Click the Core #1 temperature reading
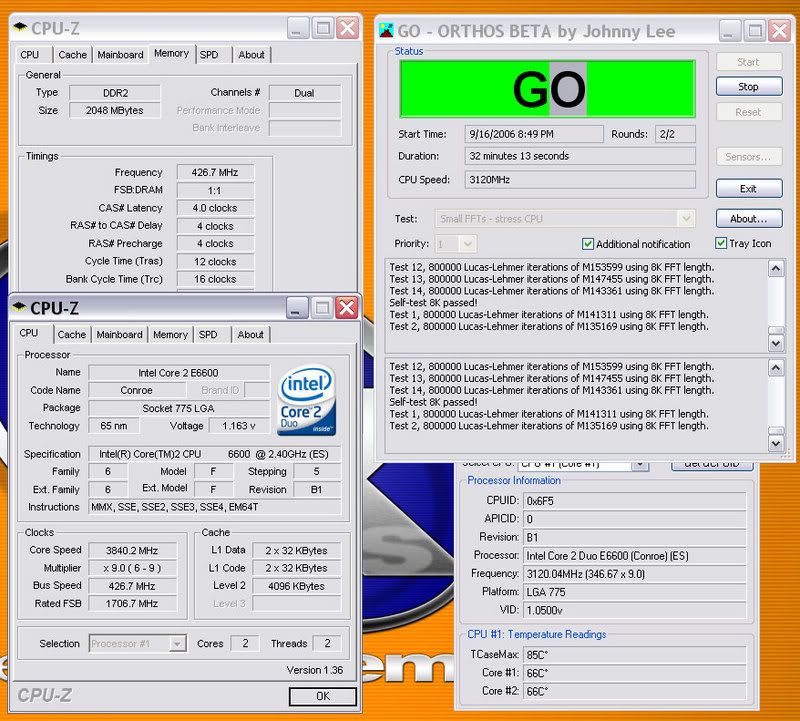The height and width of the screenshot is (721, 800). click(x=635, y=673)
